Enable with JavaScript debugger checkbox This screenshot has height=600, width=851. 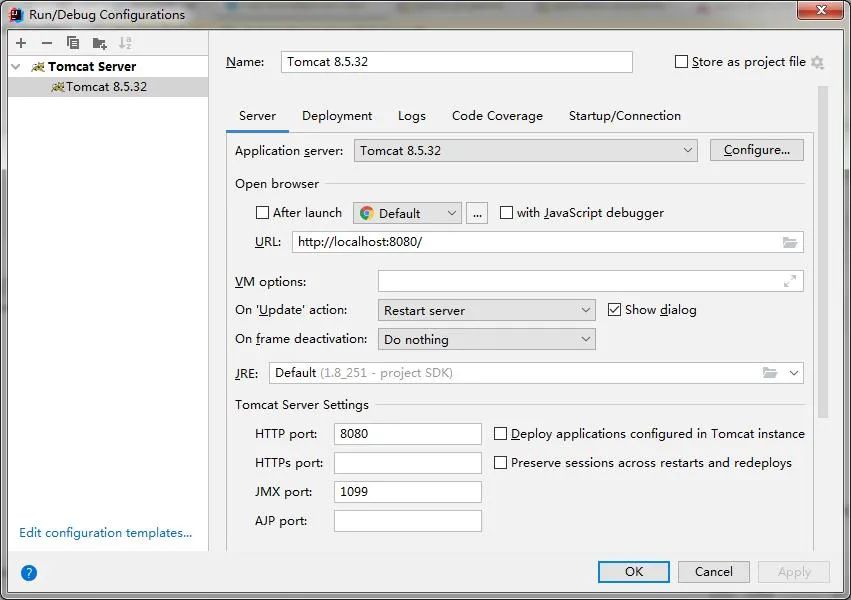point(506,213)
